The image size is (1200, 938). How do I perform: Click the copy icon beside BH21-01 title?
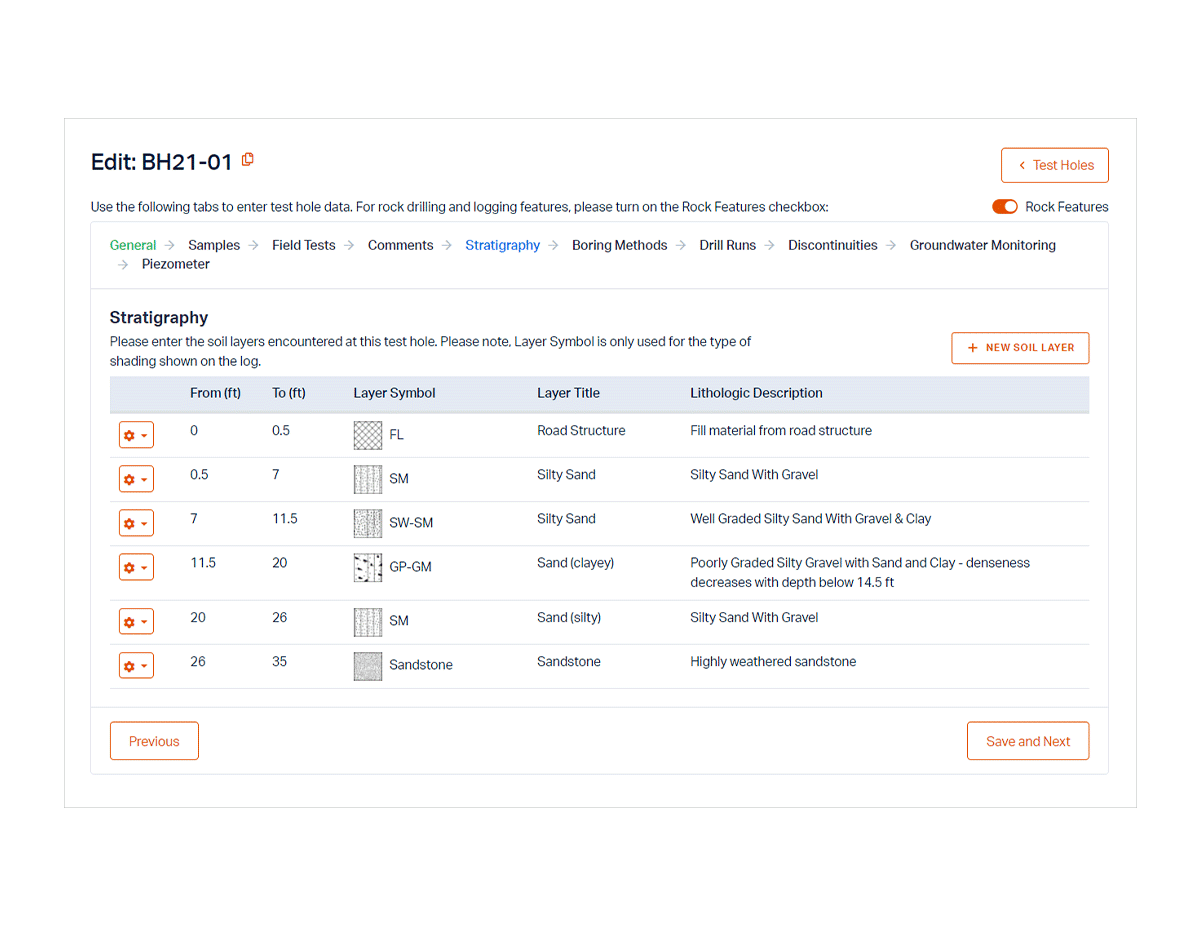[x=248, y=160]
